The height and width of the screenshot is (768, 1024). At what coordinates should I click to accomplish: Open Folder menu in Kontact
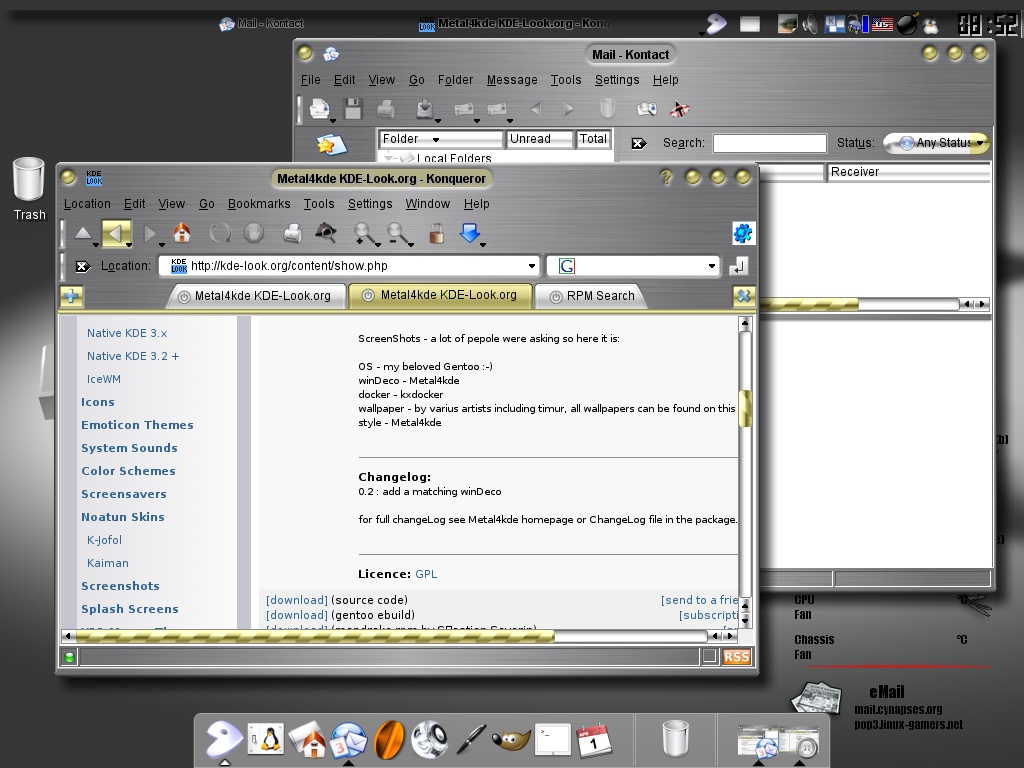click(x=455, y=80)
